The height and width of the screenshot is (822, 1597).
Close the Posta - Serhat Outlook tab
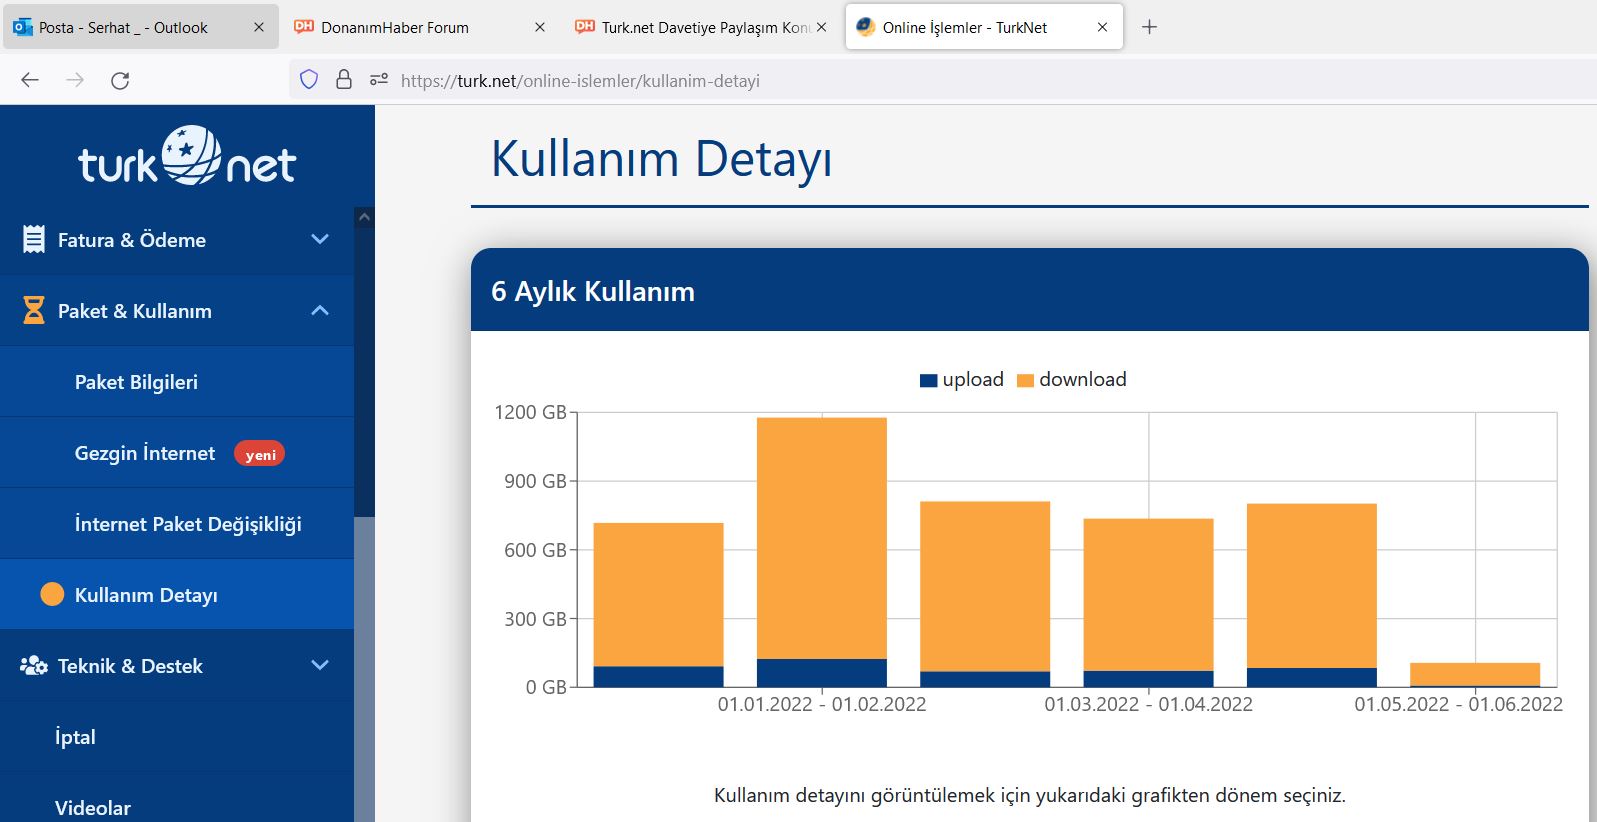259,27
